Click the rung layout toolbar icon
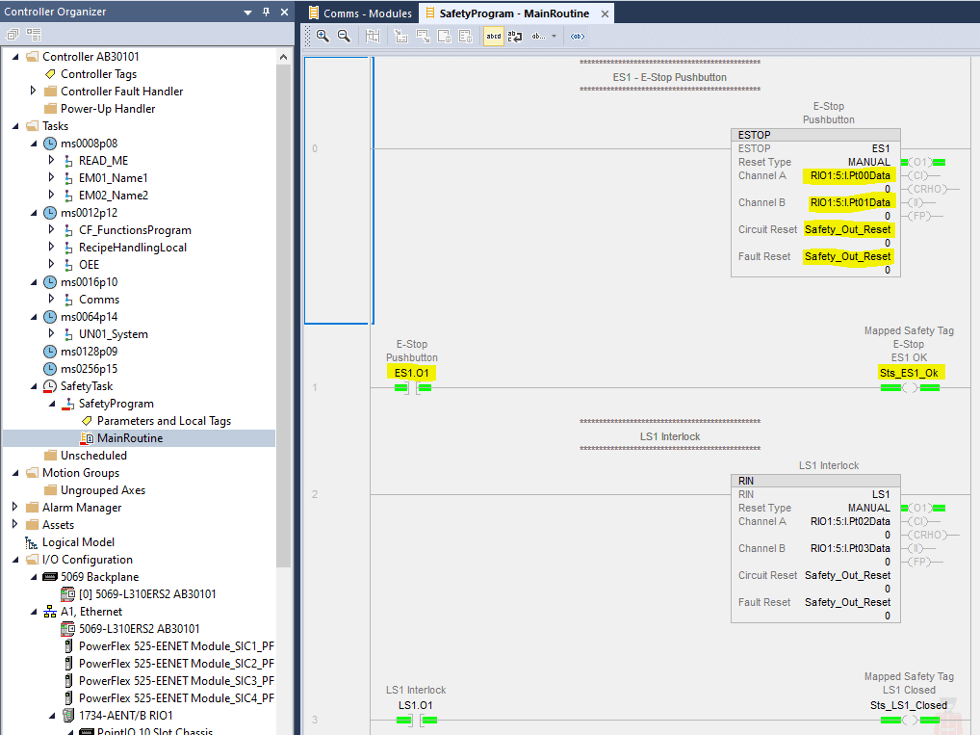Viewport: 980px width, 736px height. tap(372, 36)
